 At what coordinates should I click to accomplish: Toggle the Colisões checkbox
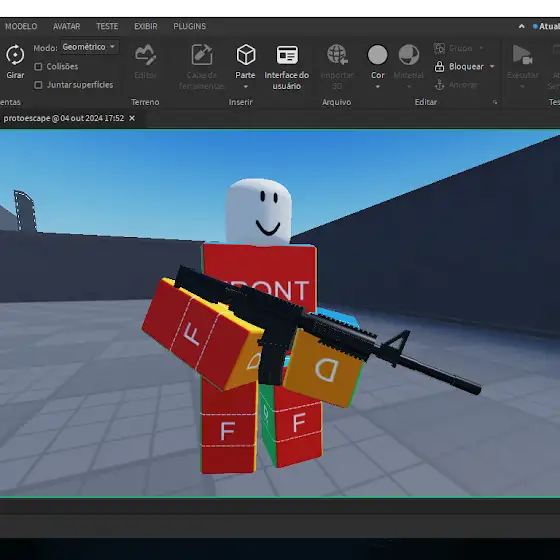[38, 66]
